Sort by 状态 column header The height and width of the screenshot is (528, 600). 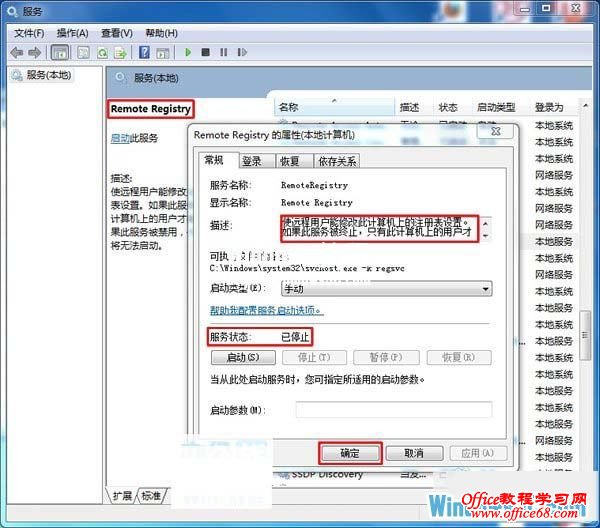coord(452,107)
